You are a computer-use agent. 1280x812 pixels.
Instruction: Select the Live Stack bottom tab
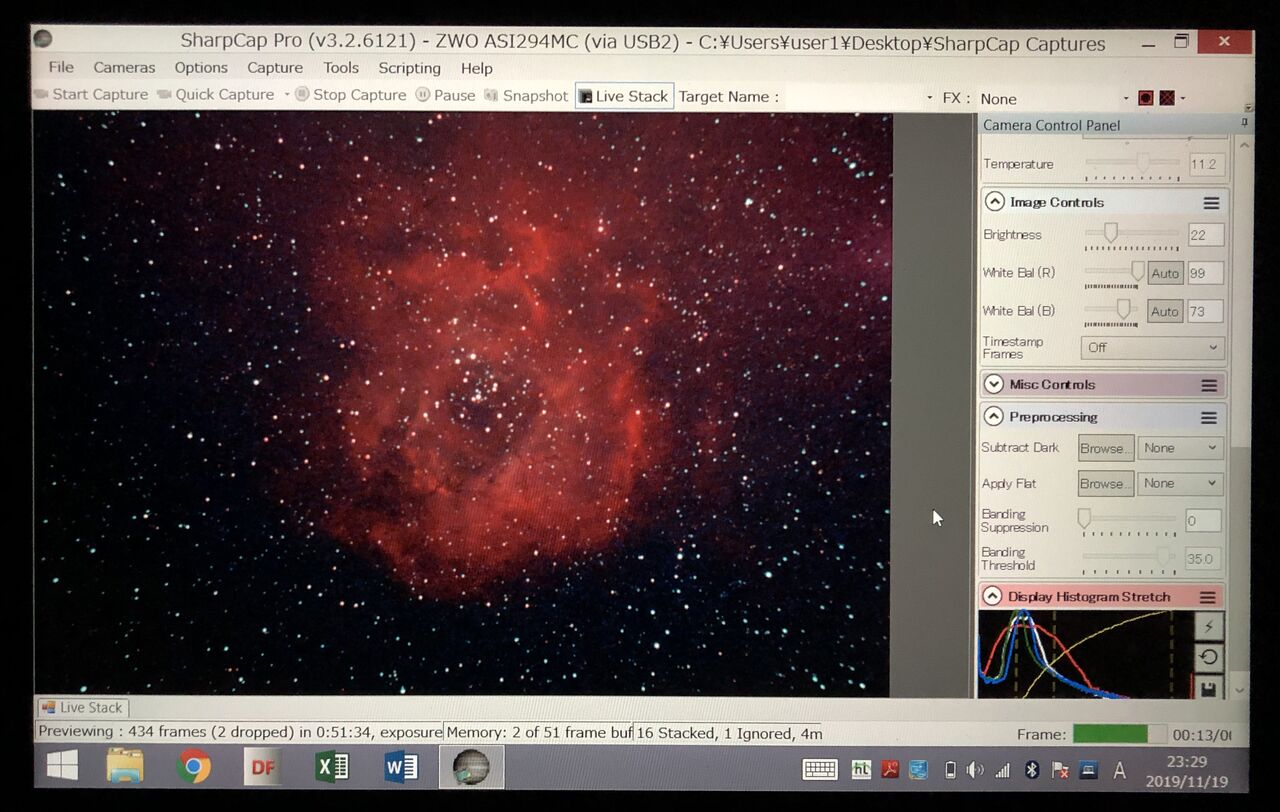[82, 707]
